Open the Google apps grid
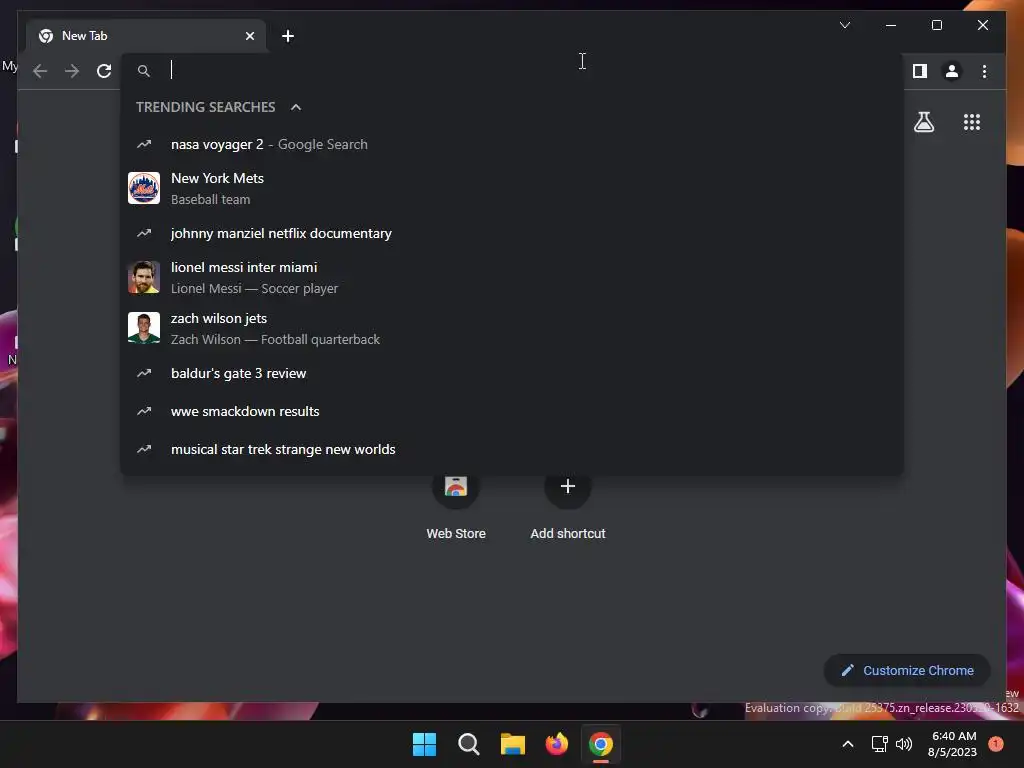Screen dimensions: 1024x768 click(972, 122)
